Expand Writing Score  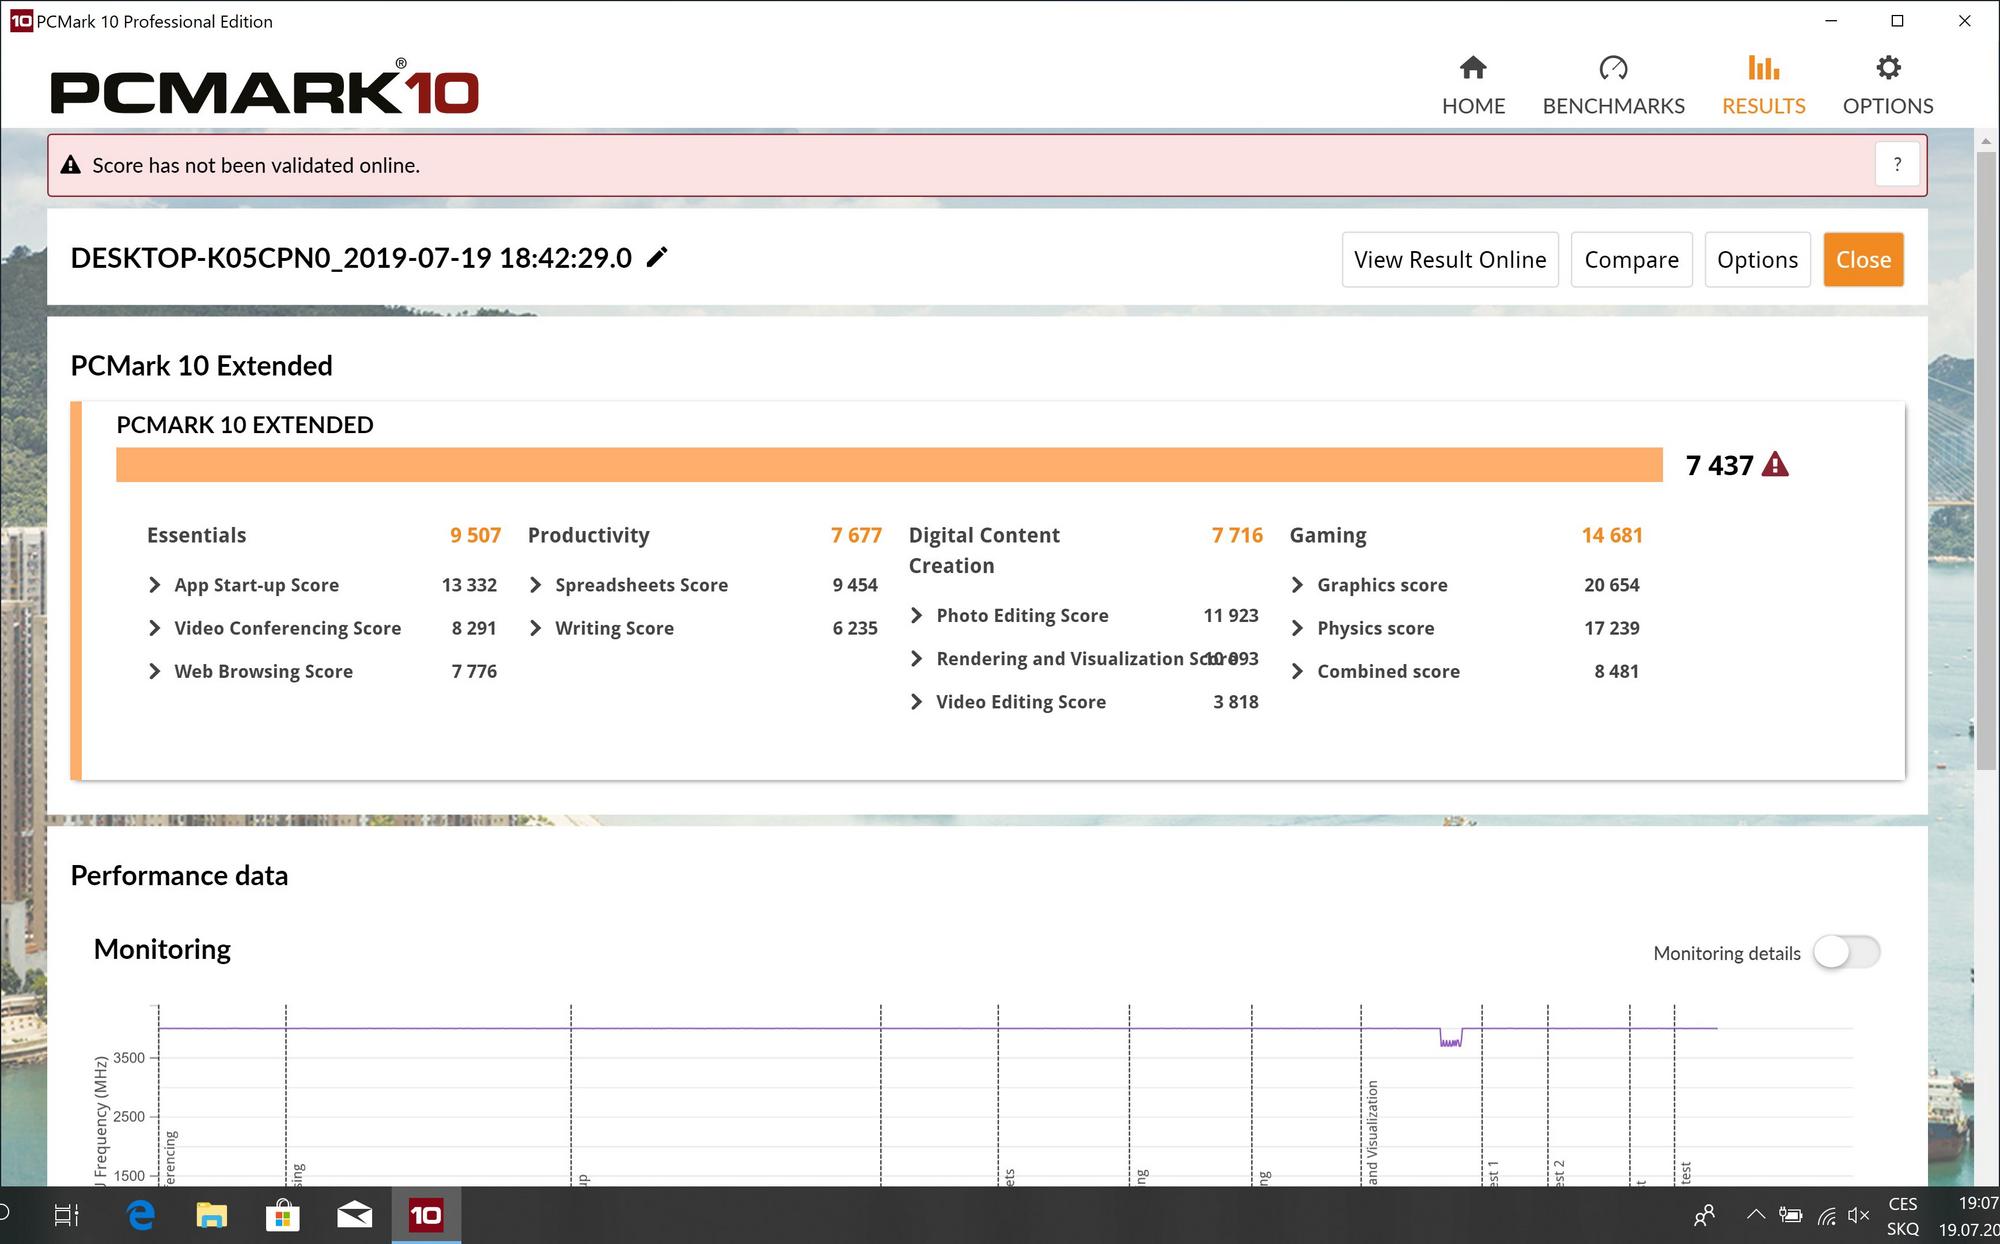(x=535, y=628)
